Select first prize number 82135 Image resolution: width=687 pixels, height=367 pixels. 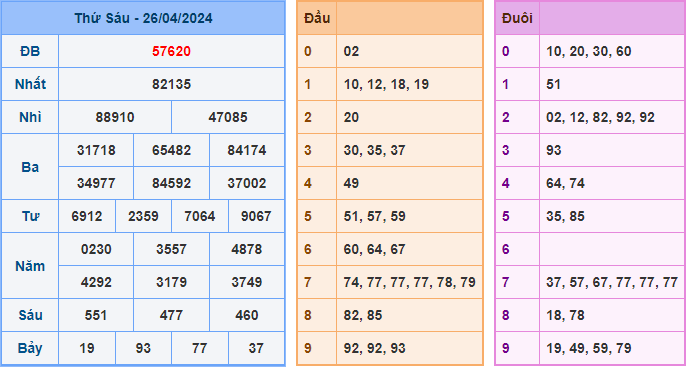171,84
